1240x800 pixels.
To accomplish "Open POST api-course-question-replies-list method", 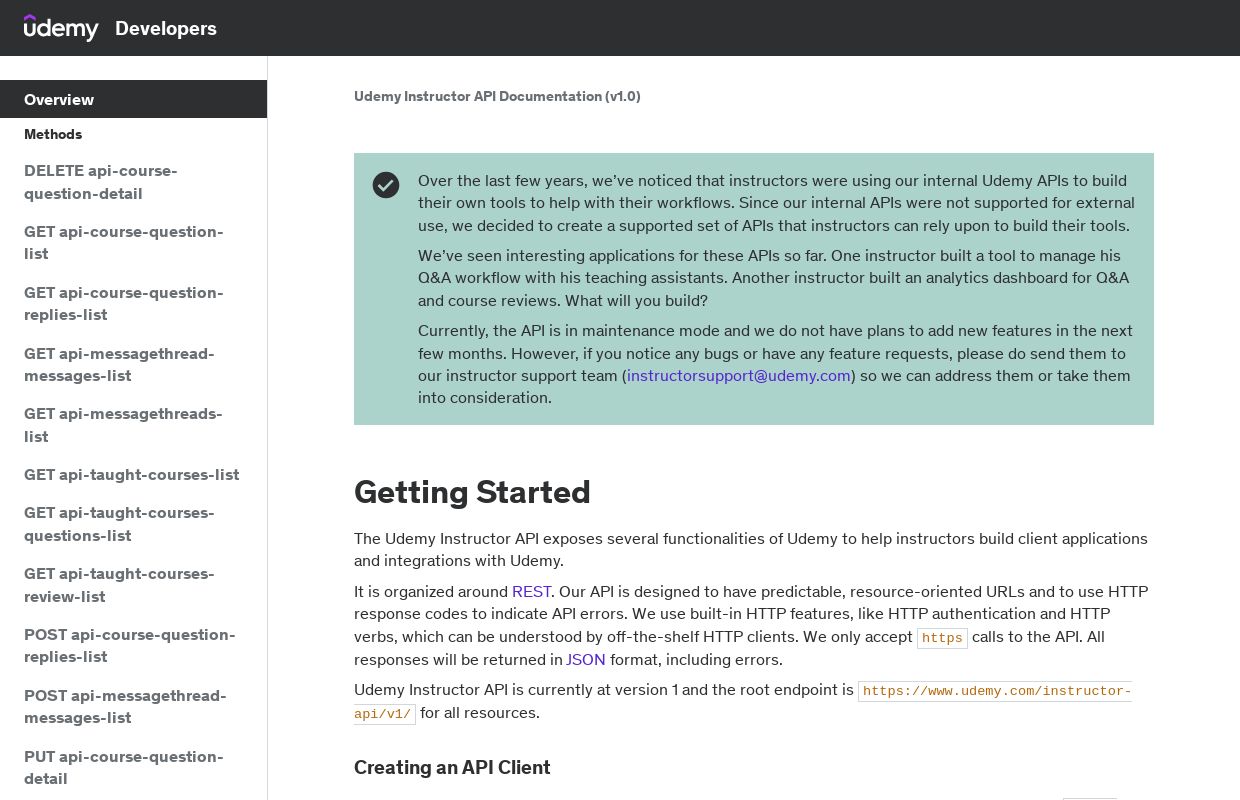I will (130, 646).
